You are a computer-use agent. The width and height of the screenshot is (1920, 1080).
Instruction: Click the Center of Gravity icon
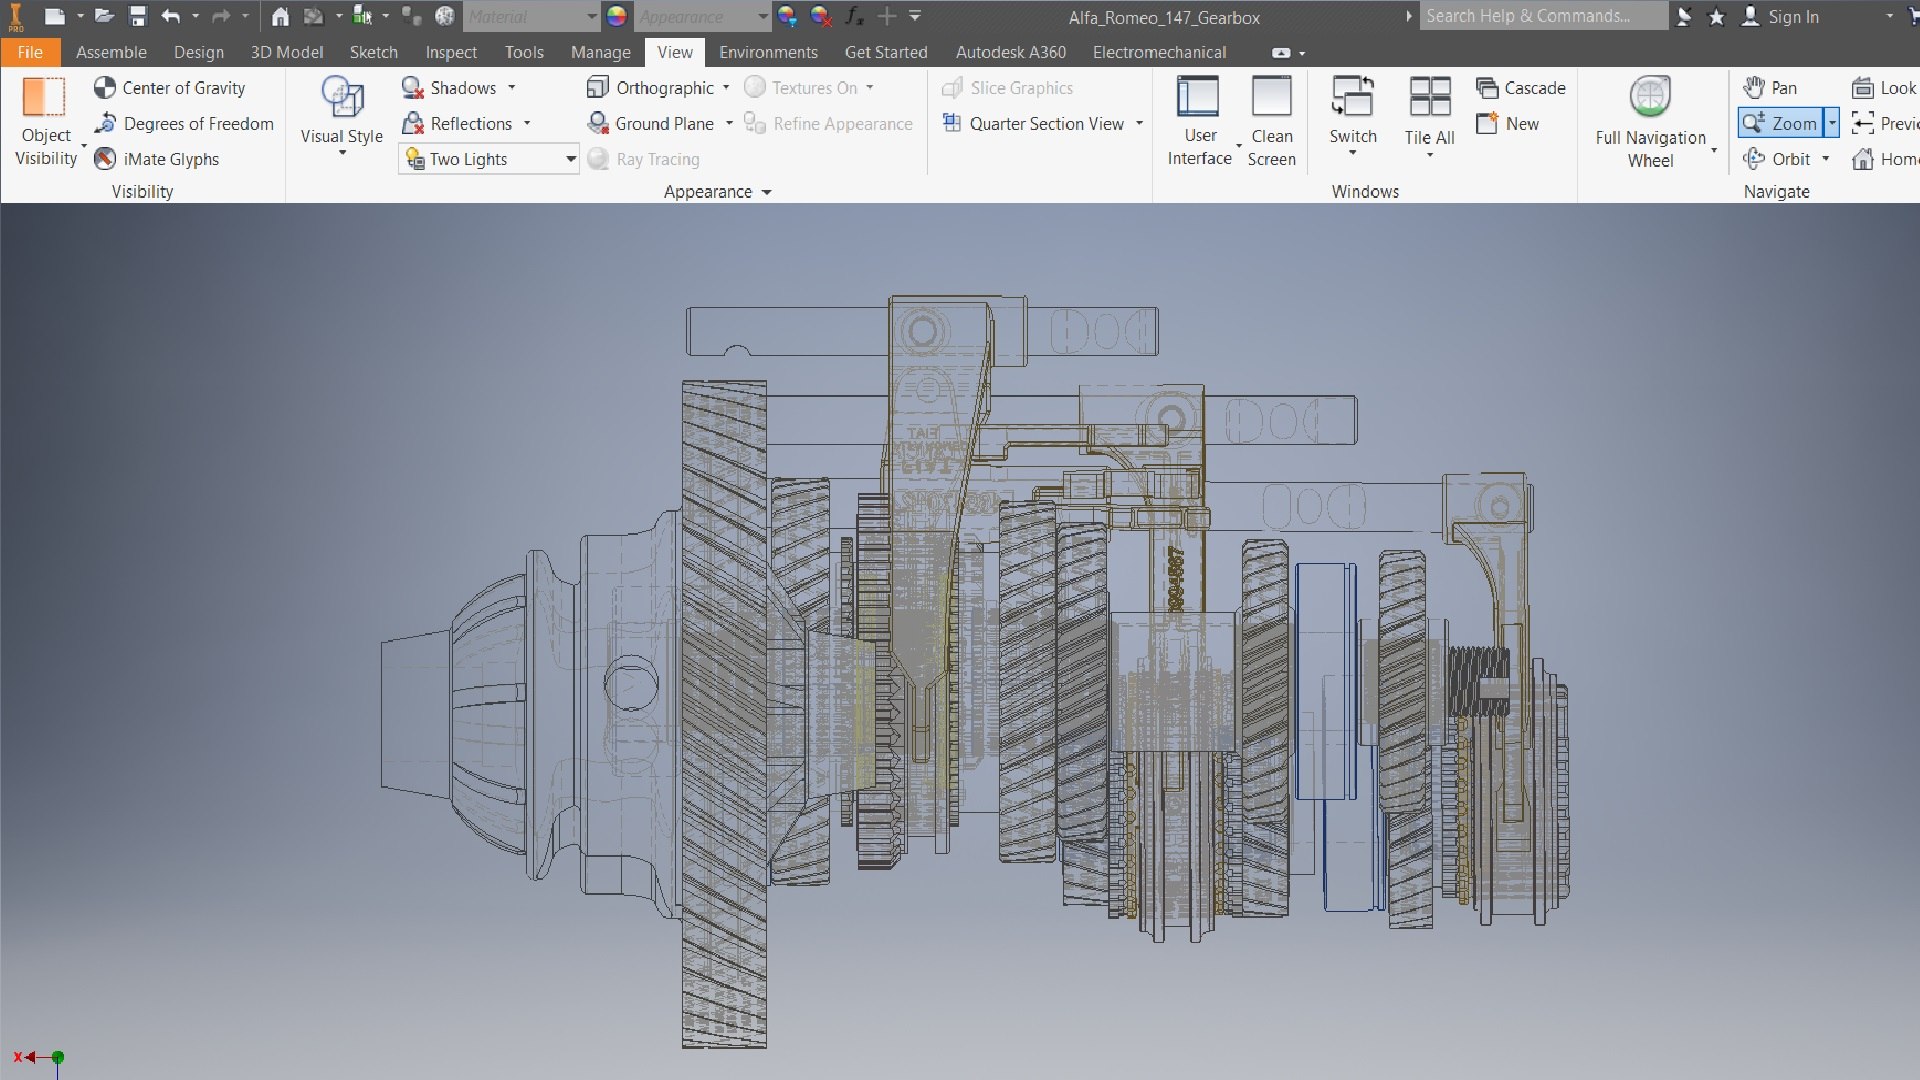pos(105,88)
